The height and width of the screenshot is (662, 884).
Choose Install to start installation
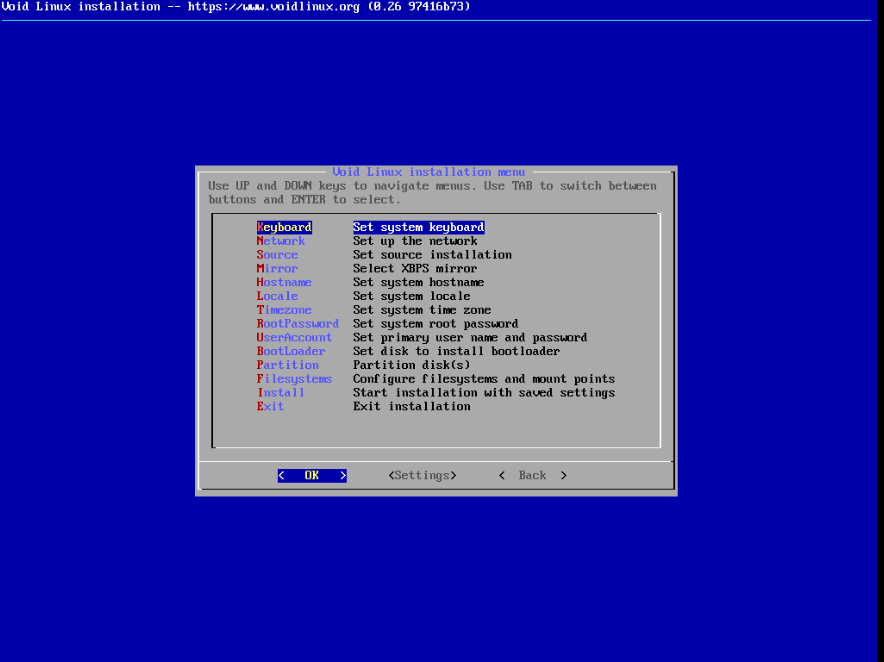[x=280, y=392]
